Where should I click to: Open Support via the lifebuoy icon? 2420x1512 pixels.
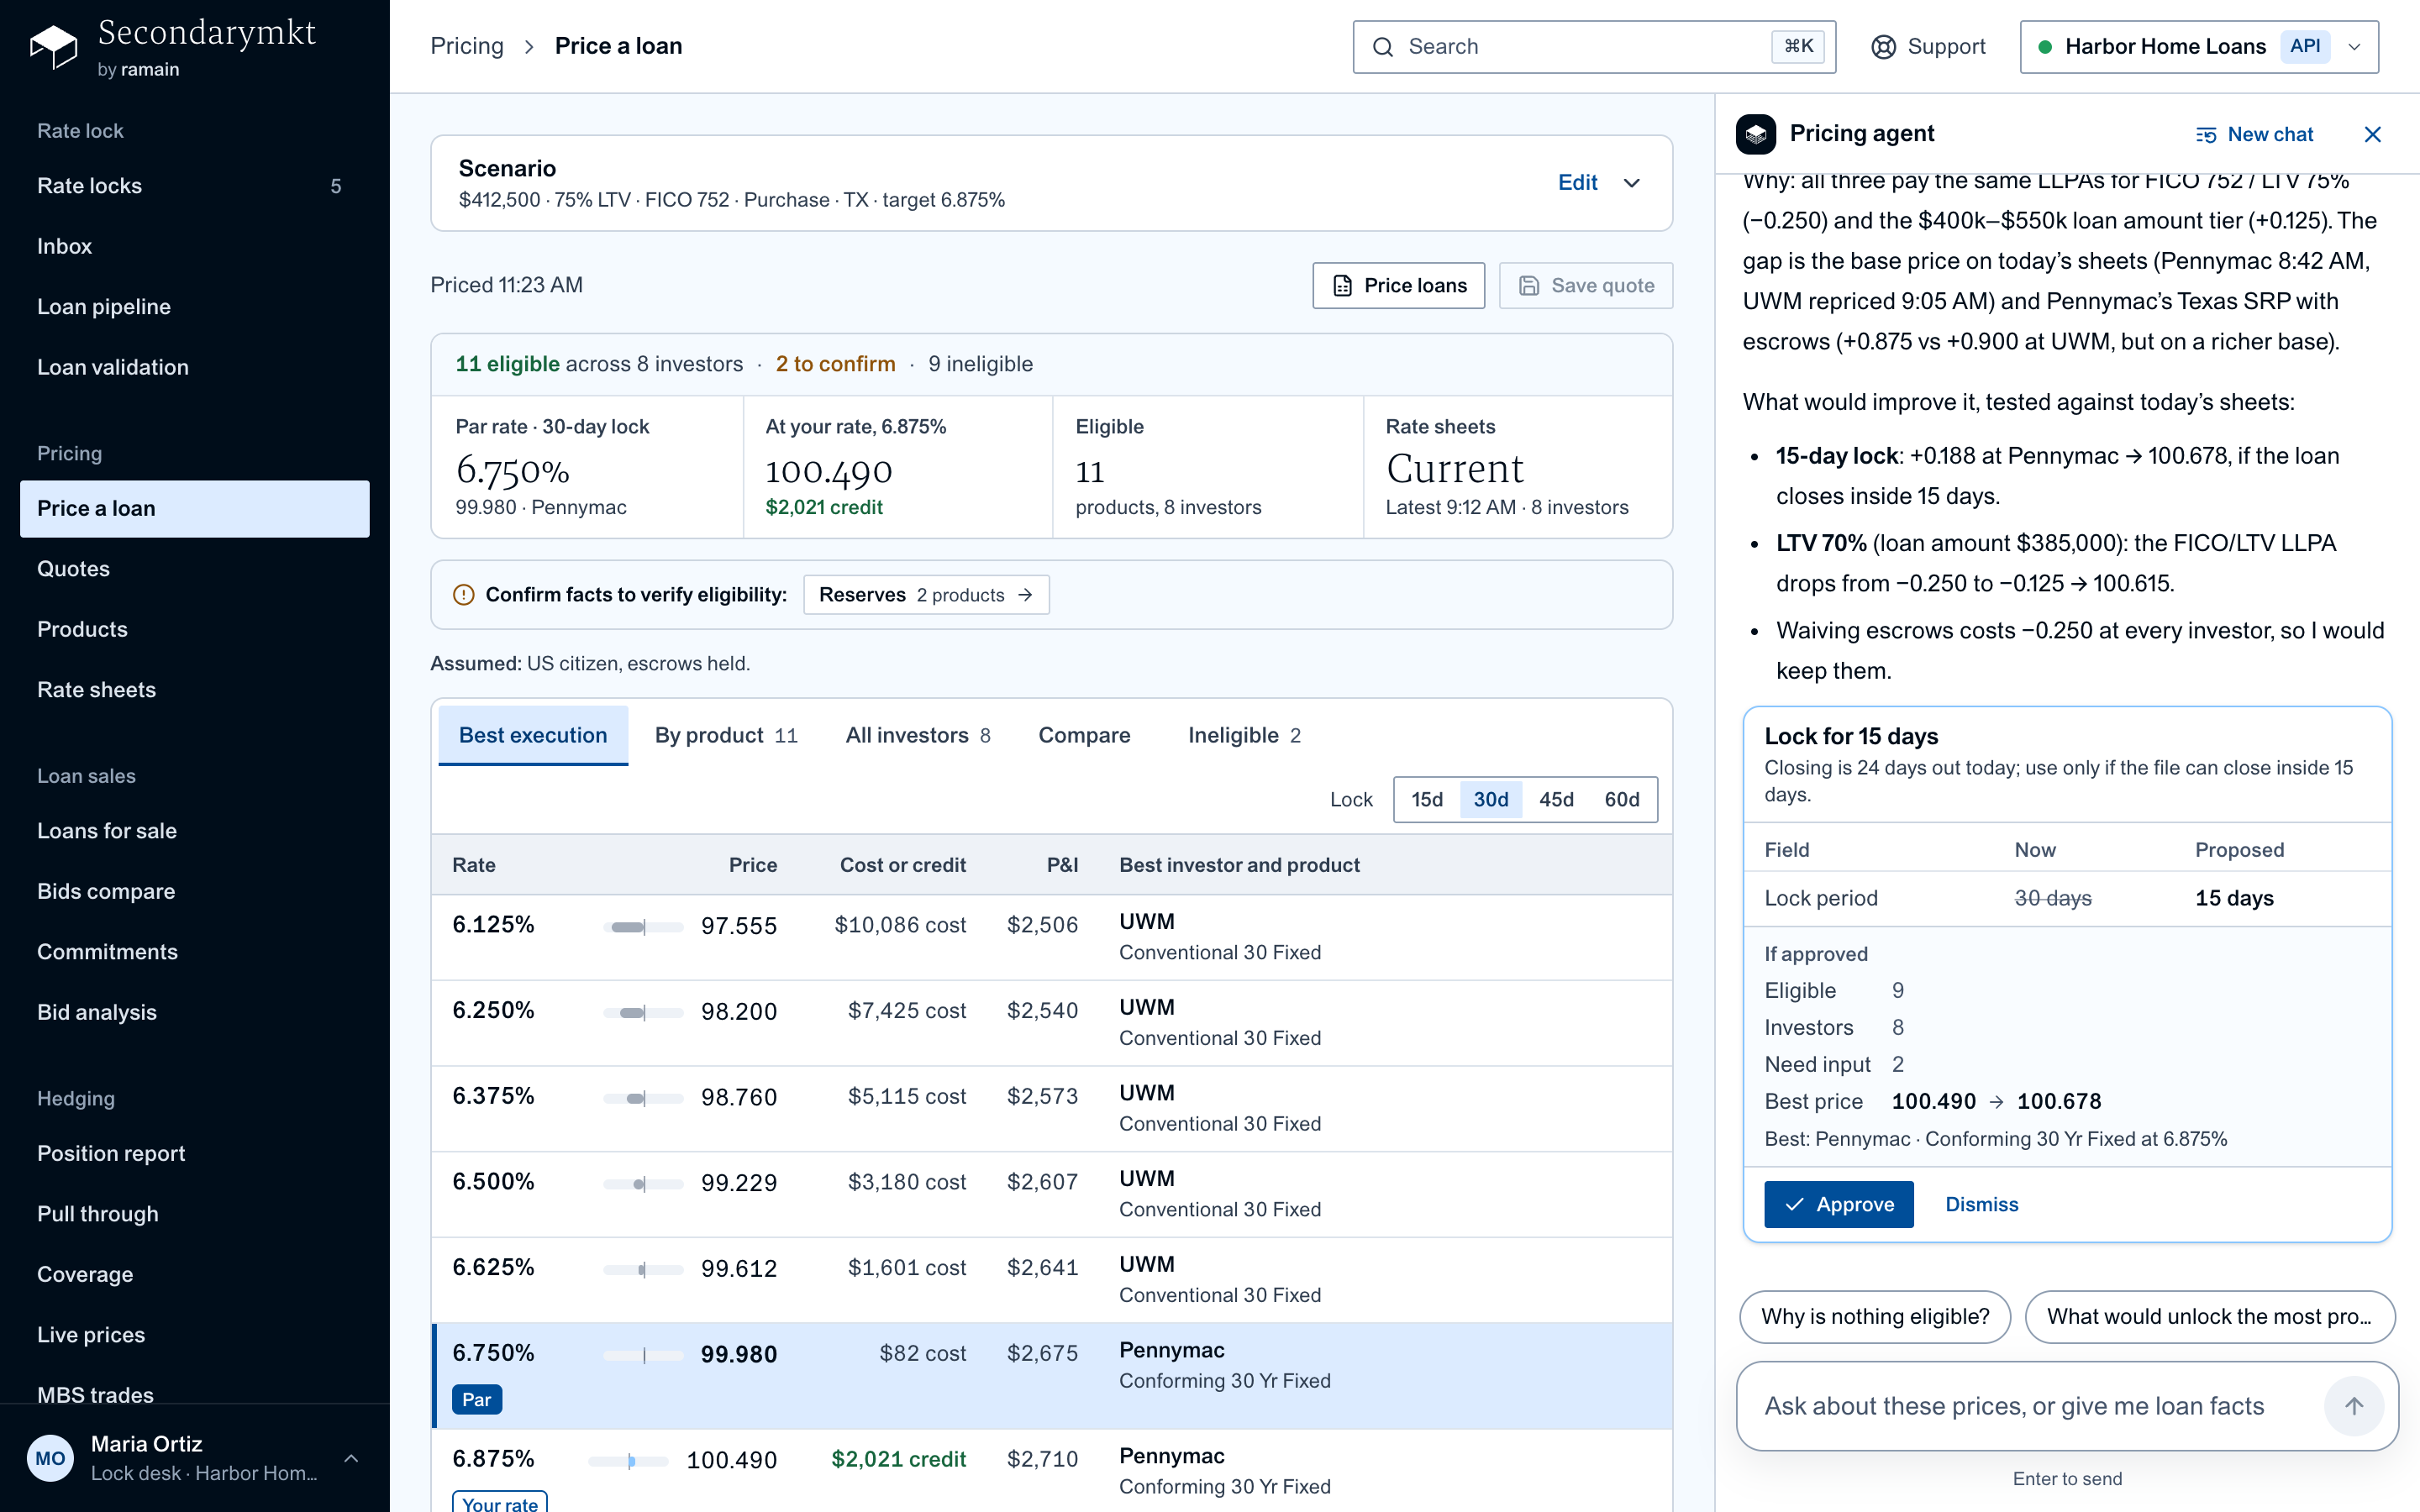(1883, 47)
